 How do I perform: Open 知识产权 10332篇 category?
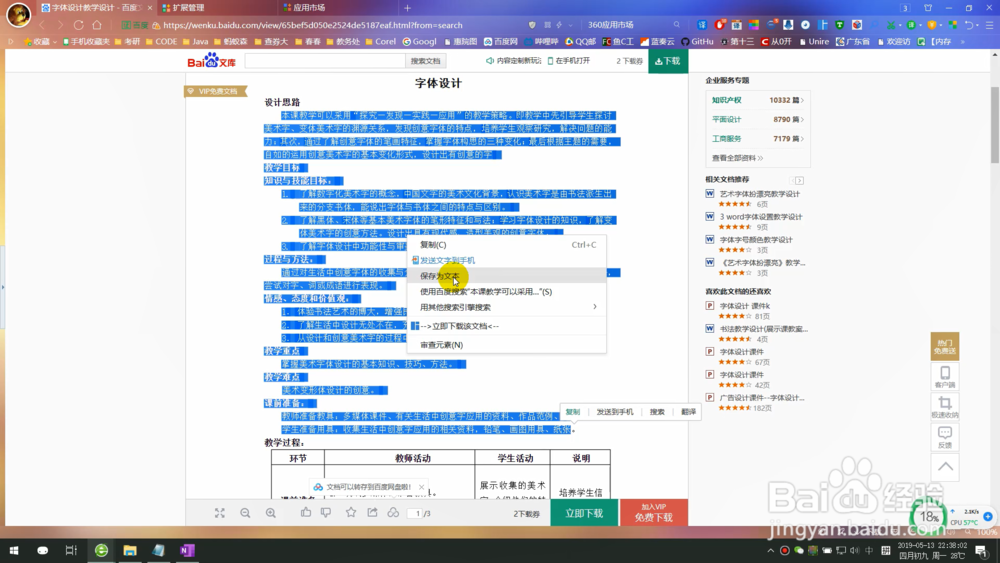757,100
